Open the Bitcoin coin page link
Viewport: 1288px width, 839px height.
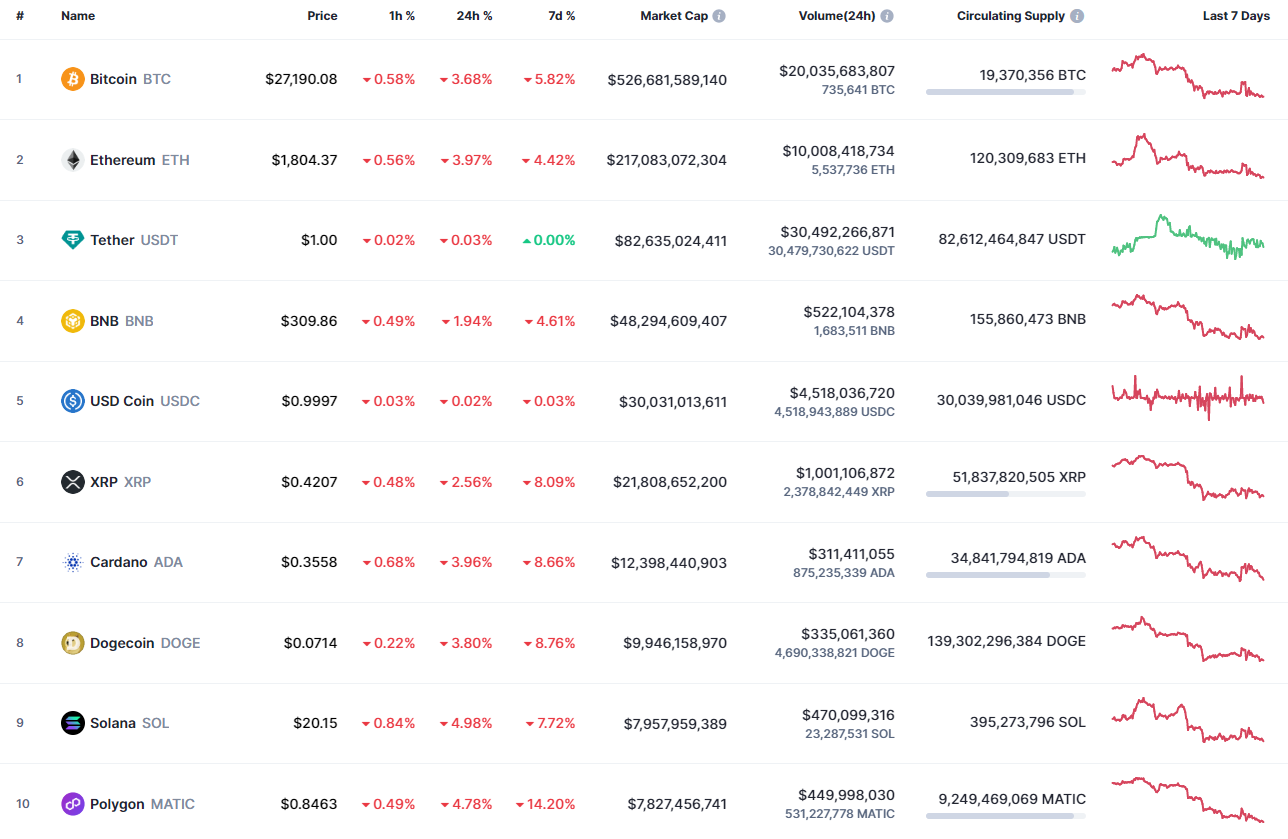[x=113, y=79]
